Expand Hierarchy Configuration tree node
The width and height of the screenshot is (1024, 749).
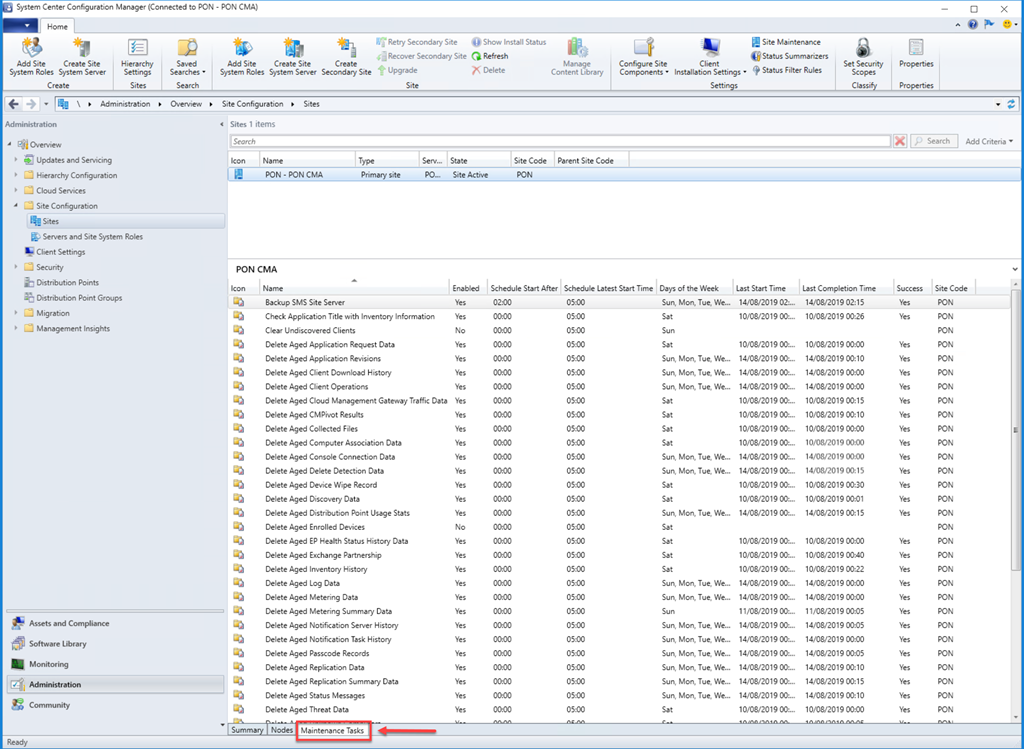point(16,175)
